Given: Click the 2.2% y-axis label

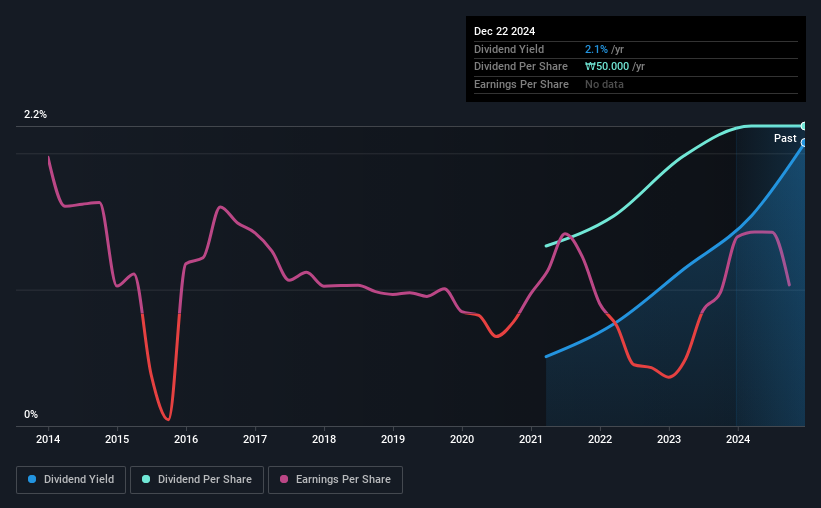Looking at the screenshot, I should coord(35,114).
